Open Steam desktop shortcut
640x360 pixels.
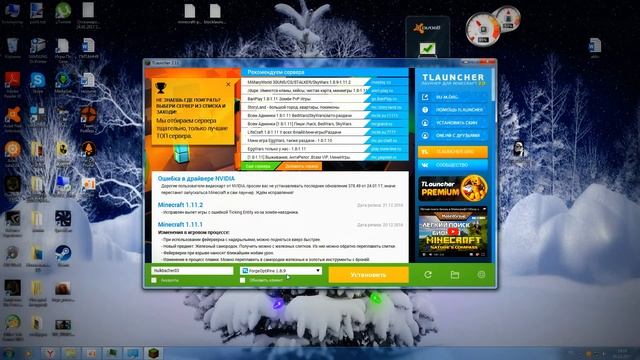[63, 256]
